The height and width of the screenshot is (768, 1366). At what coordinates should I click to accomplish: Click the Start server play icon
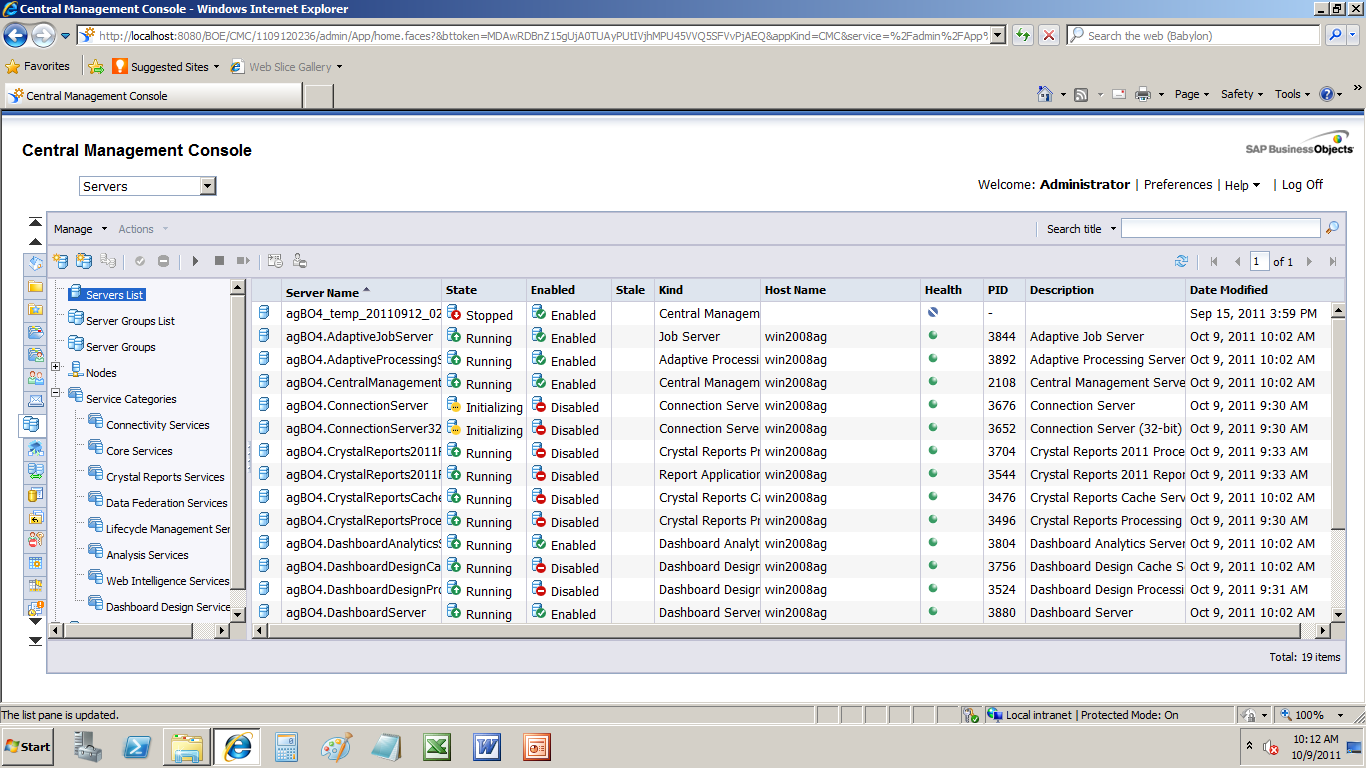pos(196,261)
